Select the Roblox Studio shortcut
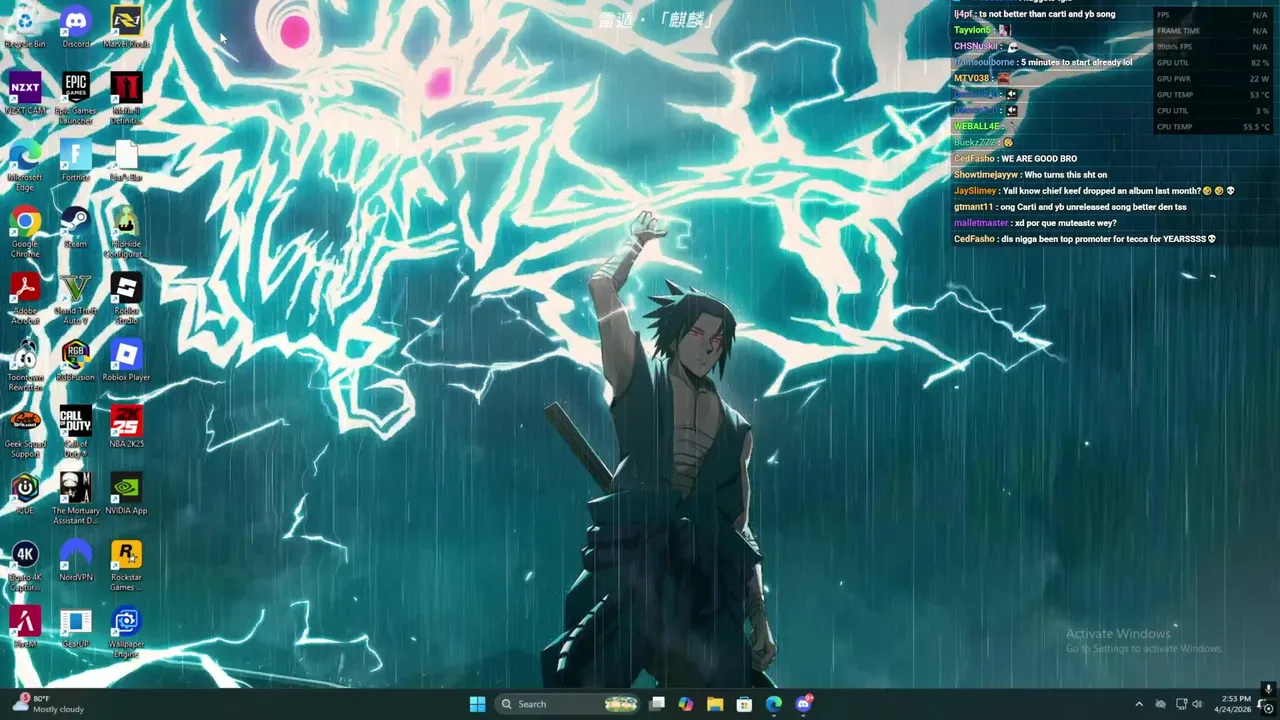Screen dimensions: 1280x720 click(x=126, y=298)
